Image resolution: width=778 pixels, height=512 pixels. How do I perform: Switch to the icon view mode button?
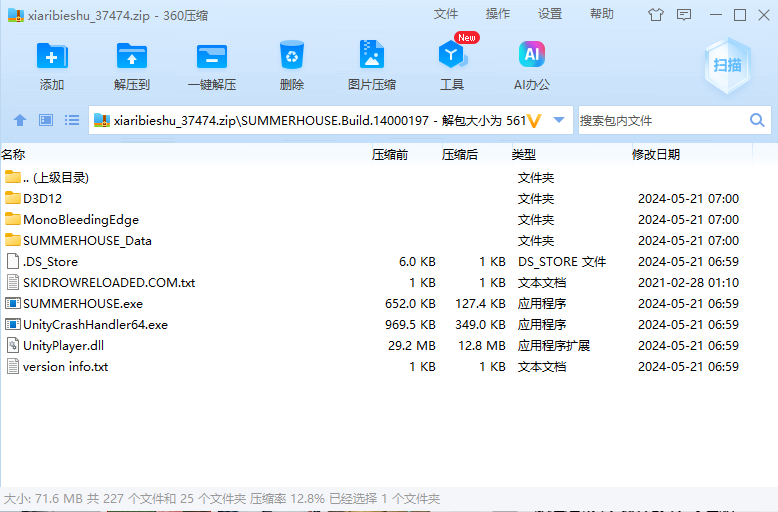(x=46, y=120)
